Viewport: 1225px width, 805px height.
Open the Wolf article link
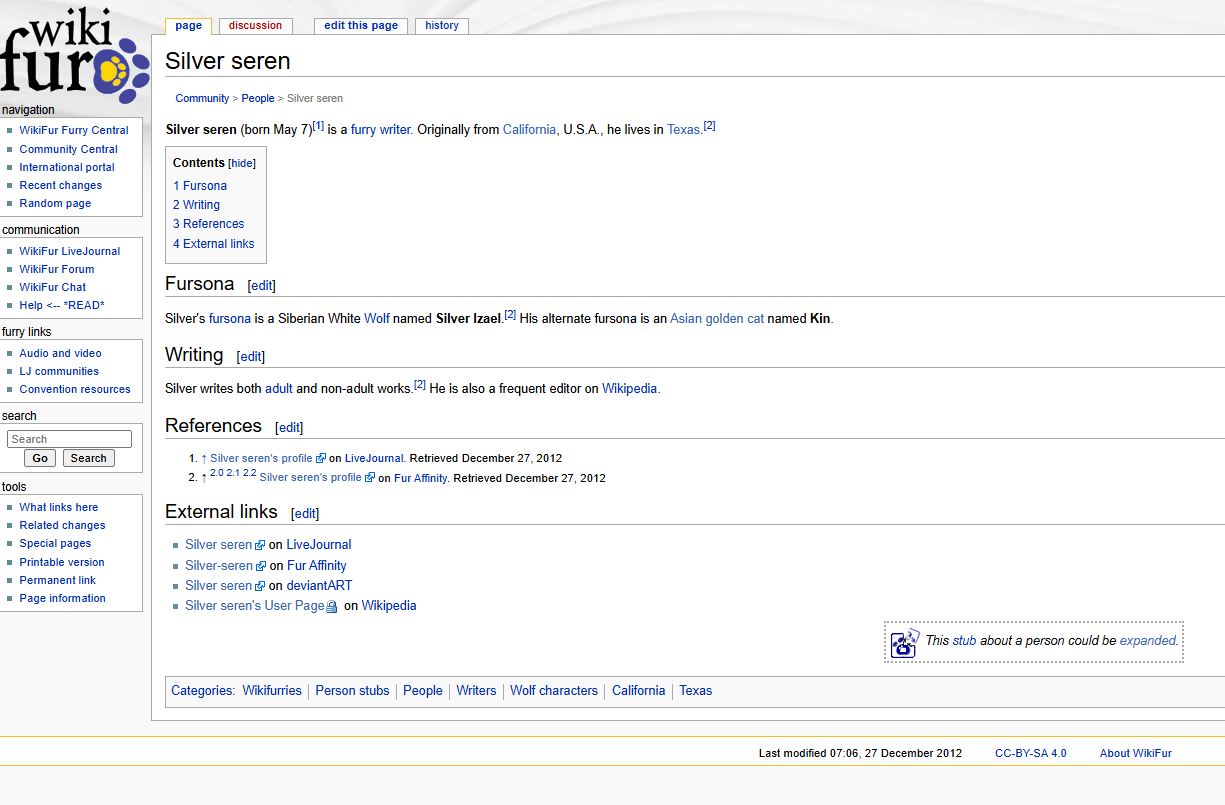tap(377, 319)
